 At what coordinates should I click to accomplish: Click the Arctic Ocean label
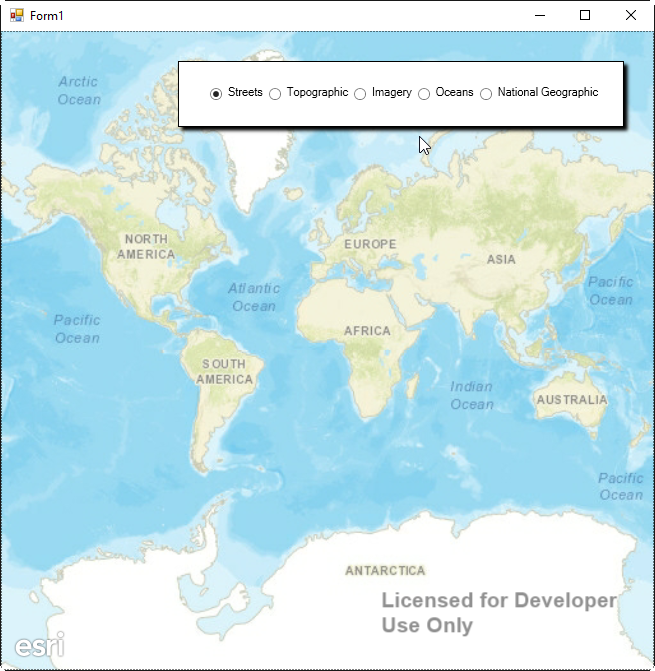[x=79, y=90]
